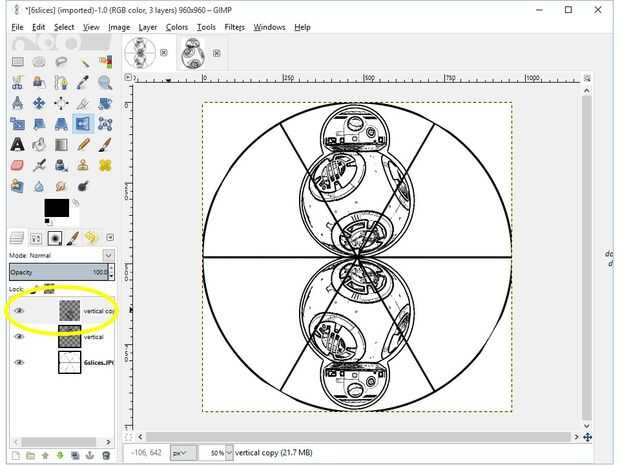Select the Smudge tool
The height and width of the screenshot is (465, 620).
coord(61,186)
